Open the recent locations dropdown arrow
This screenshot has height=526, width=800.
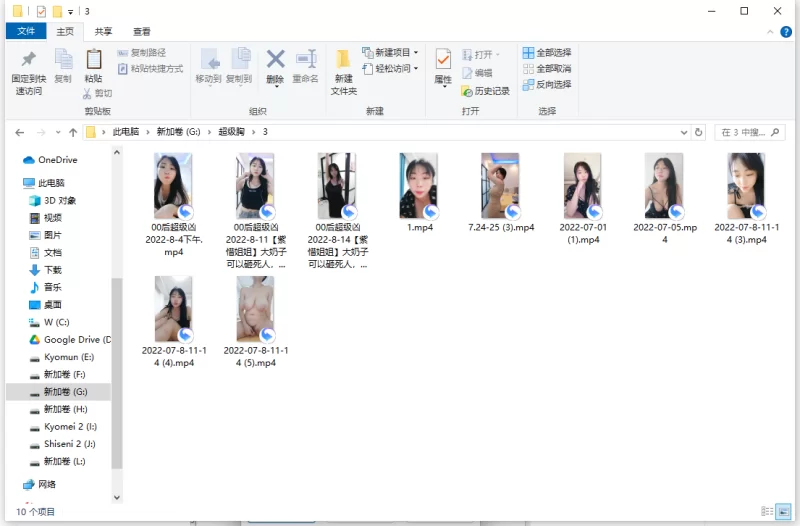point(58,133)
